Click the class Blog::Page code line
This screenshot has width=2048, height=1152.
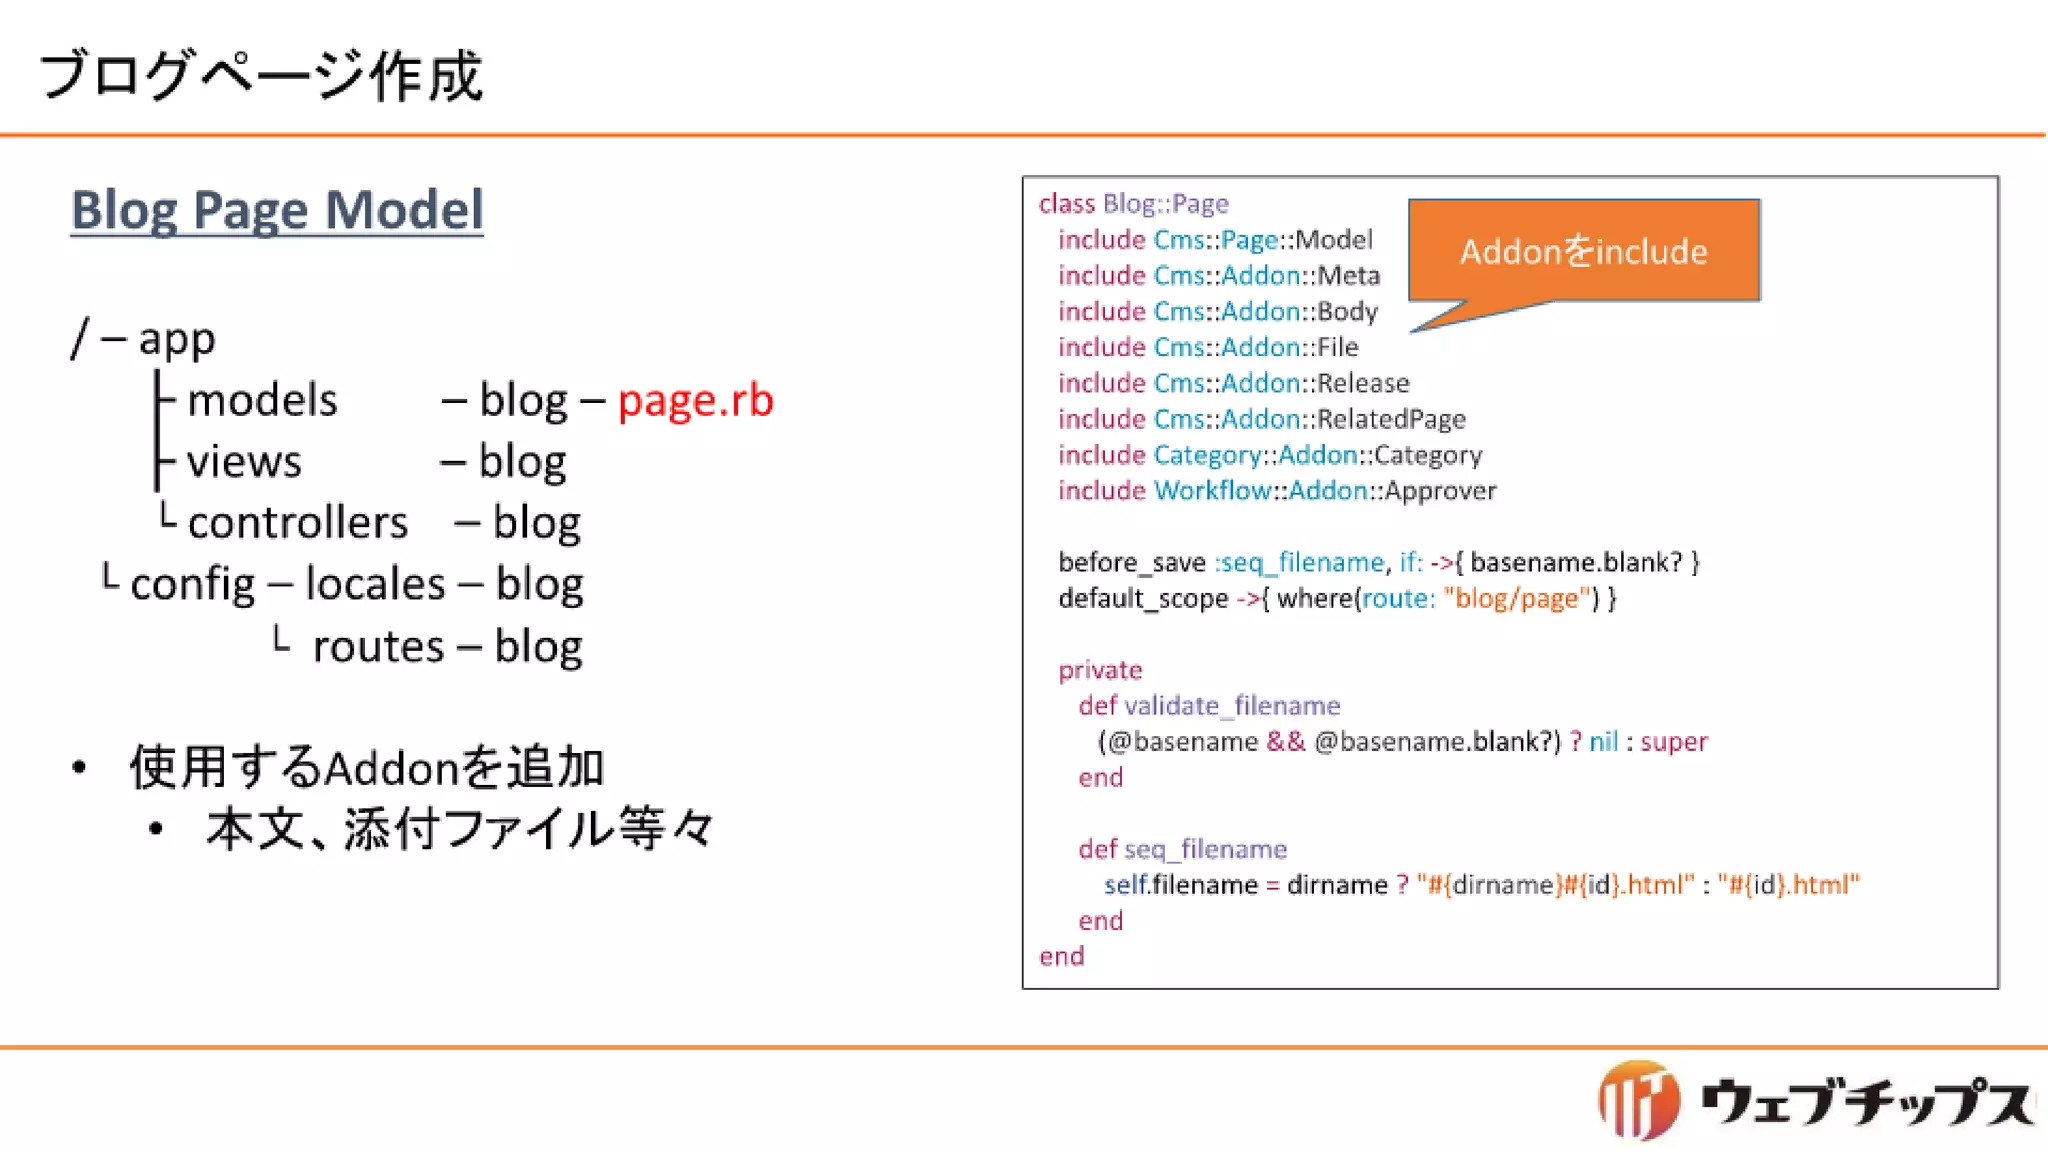1133,204
